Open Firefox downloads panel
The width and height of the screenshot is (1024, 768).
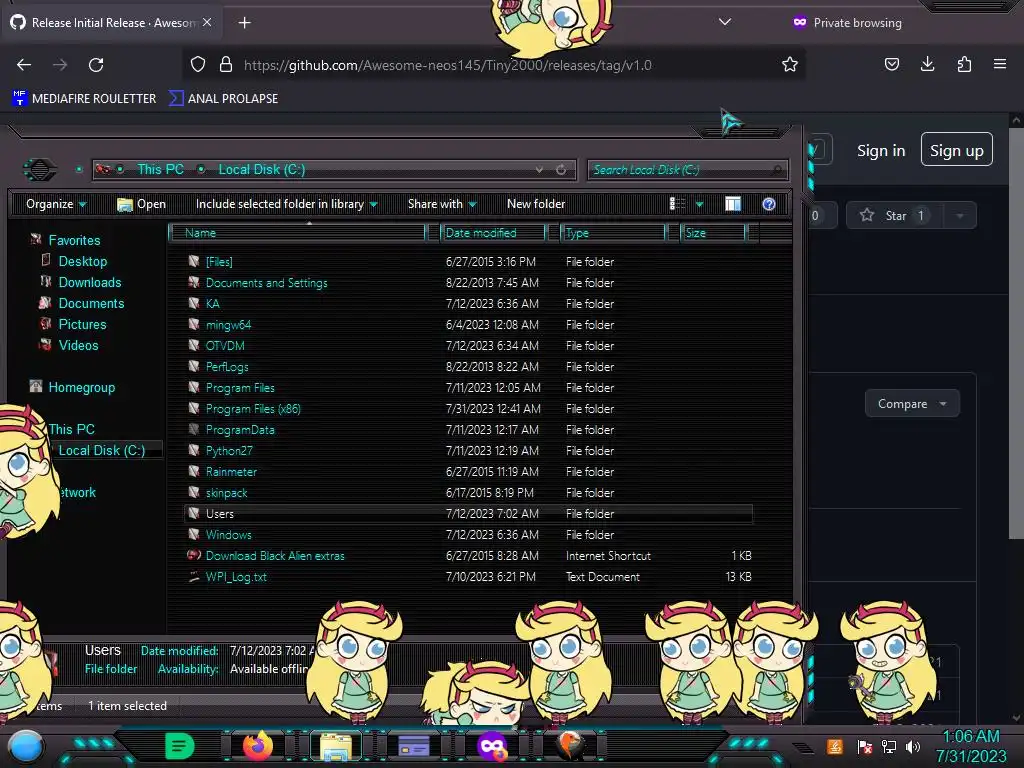click(927, 65)
